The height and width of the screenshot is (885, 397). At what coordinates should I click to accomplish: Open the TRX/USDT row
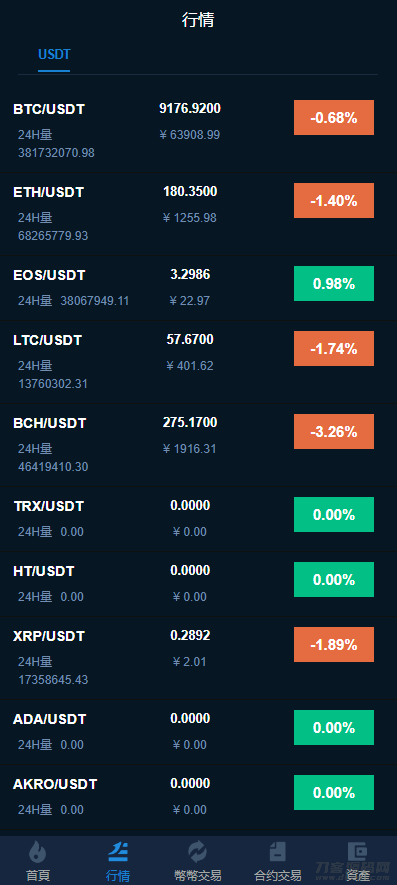[198, 518]
